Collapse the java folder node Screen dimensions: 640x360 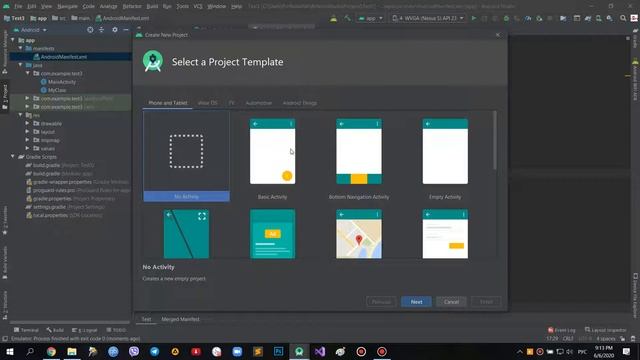coord(20,65)
